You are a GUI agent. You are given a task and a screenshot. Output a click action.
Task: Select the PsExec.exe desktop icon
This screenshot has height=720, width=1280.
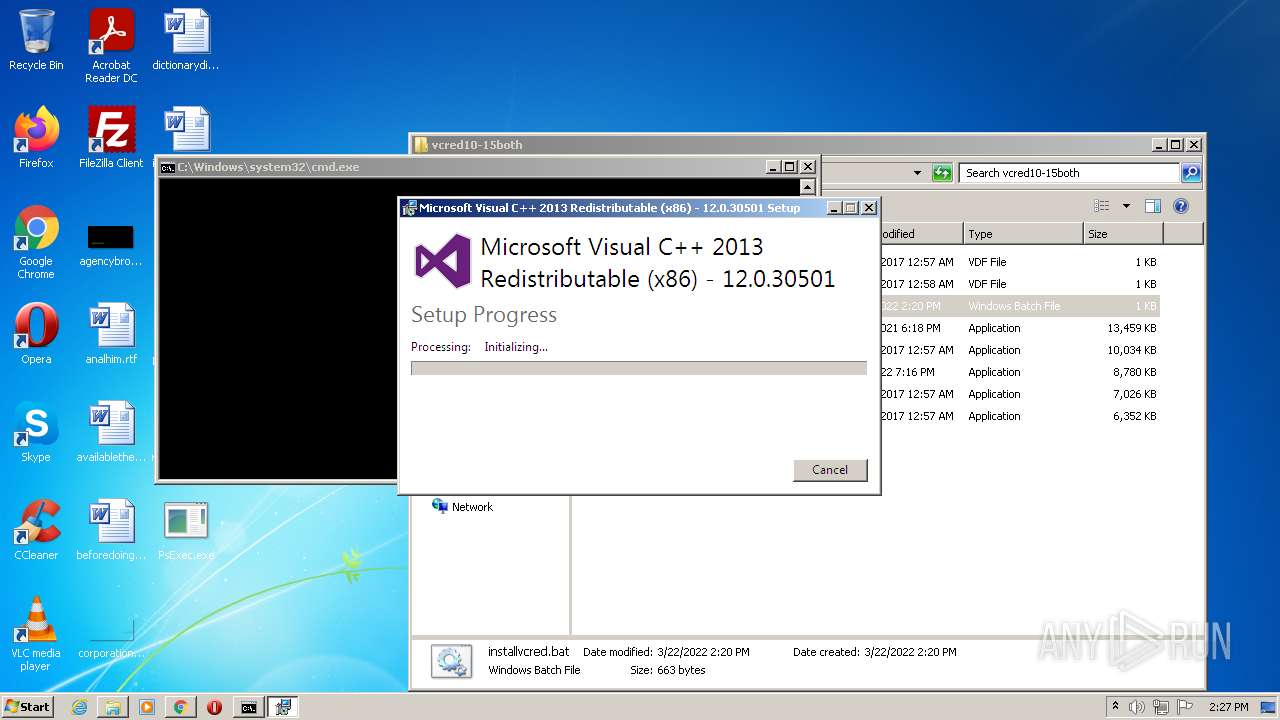186,530
